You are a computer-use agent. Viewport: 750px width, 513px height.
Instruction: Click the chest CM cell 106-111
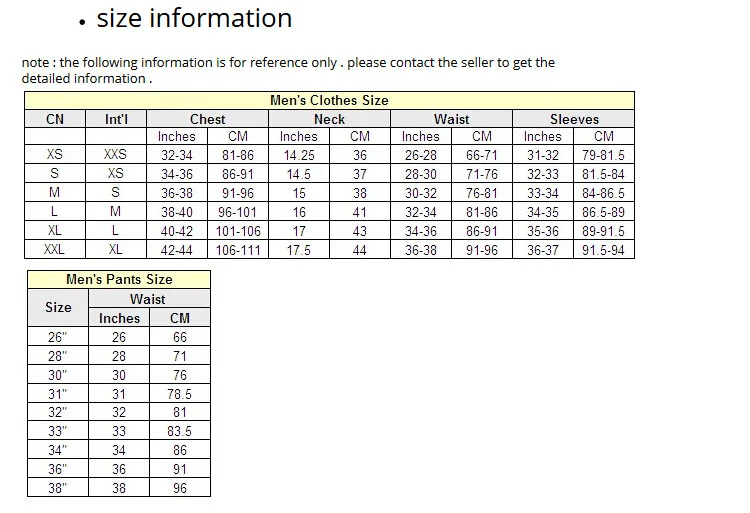238,250
